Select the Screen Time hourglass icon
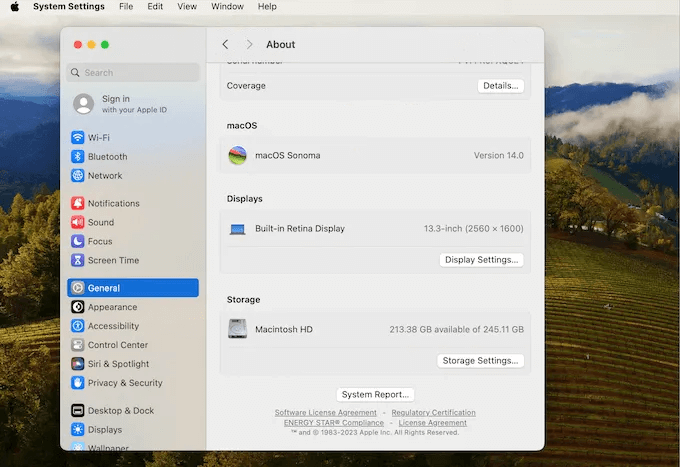This screenshot has width=680, height=467. [x=78, y=261]
